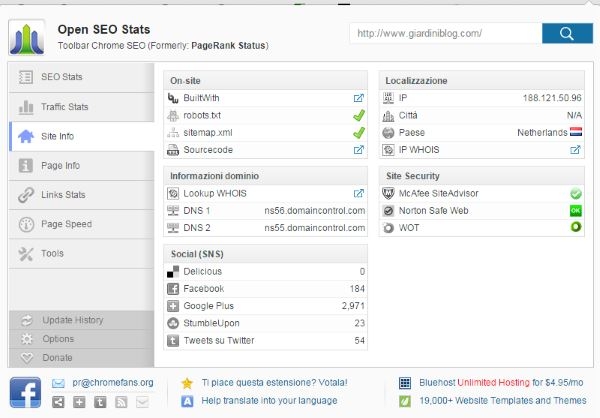This screenshot has height=418, width=600.
Task: Focus the giardiniblog.com URL input field
Action: pyautogui.click(x=446, y=33)
